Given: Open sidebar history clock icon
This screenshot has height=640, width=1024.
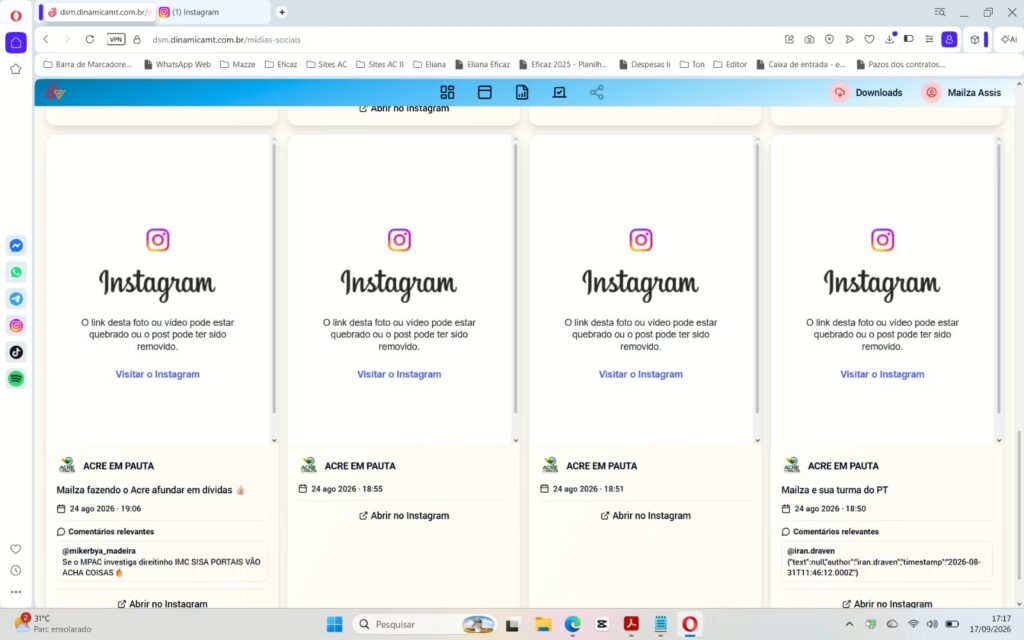Looking at the screenshot, I should [16, 571].
